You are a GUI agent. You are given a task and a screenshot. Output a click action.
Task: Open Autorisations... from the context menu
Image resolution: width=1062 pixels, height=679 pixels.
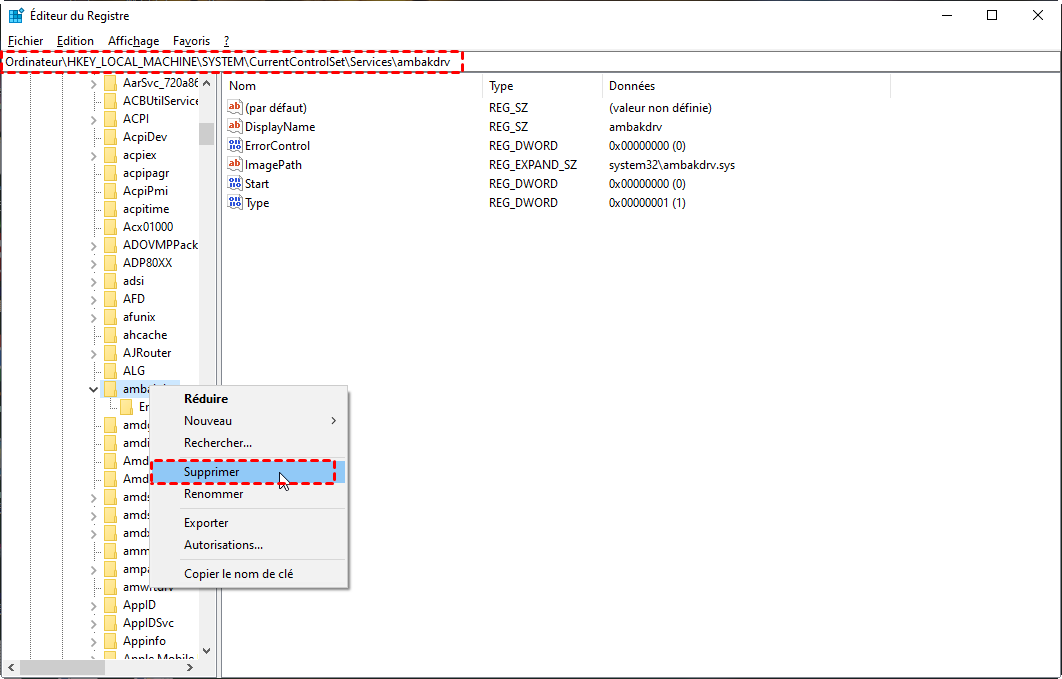248,545
